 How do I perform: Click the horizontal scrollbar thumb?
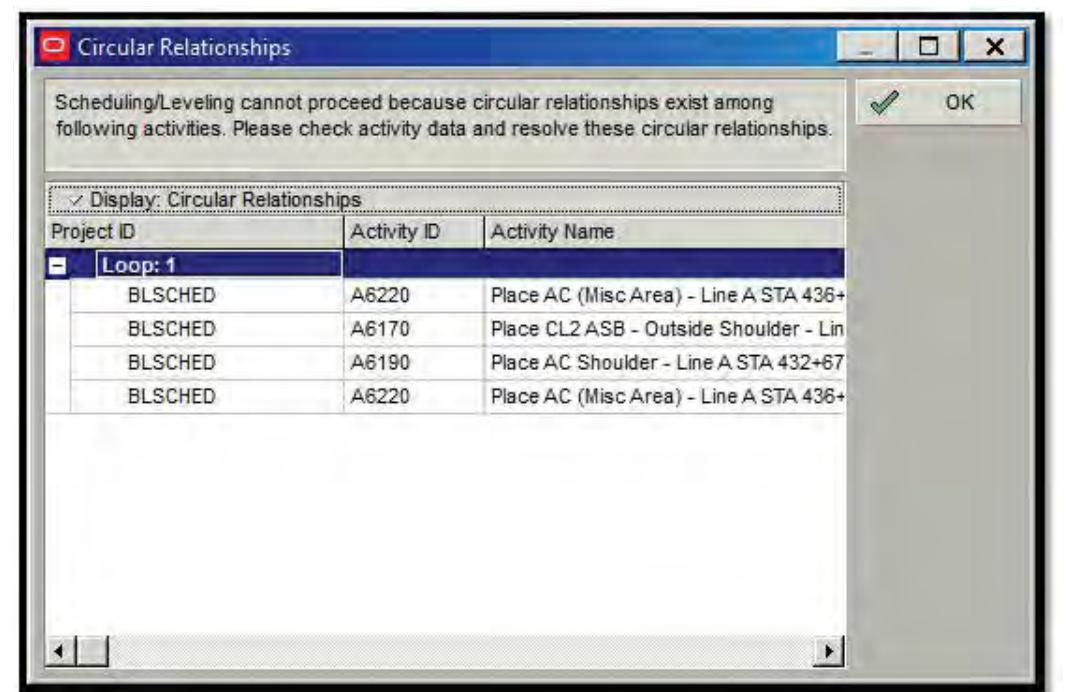pyautogui.click(x=92, y=651)
